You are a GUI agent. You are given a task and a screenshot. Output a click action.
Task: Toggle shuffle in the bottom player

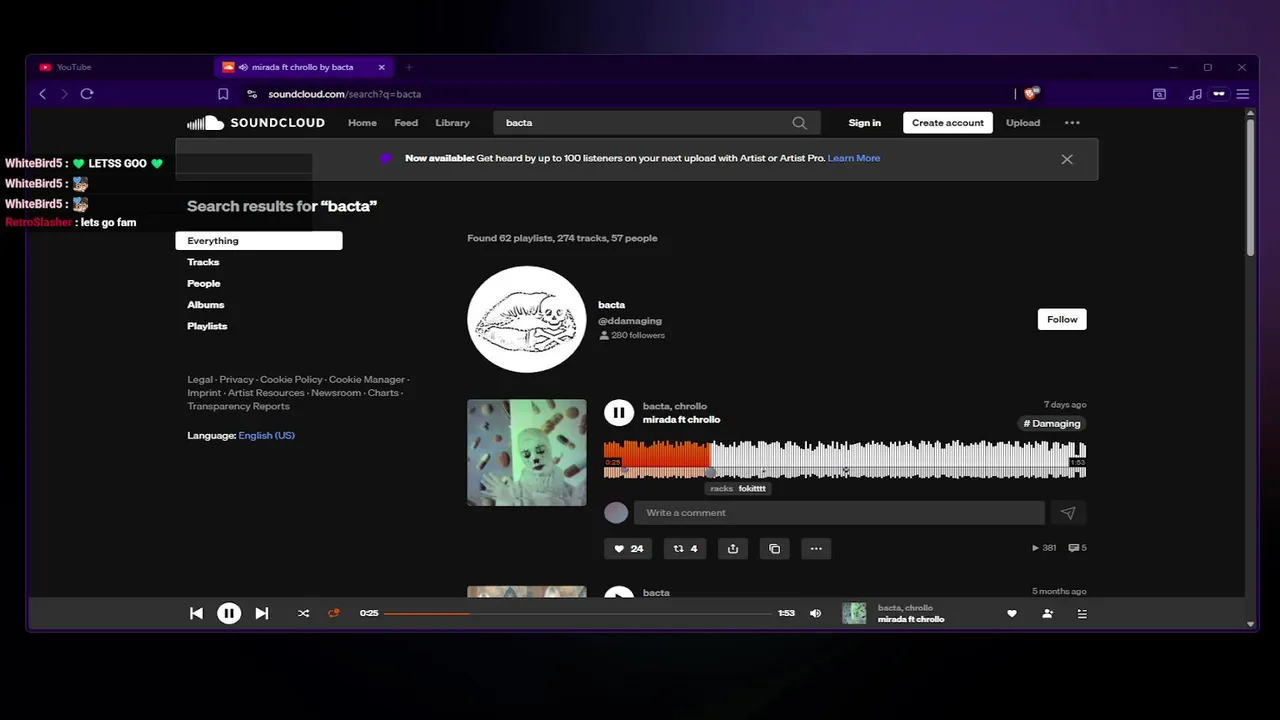303,613
